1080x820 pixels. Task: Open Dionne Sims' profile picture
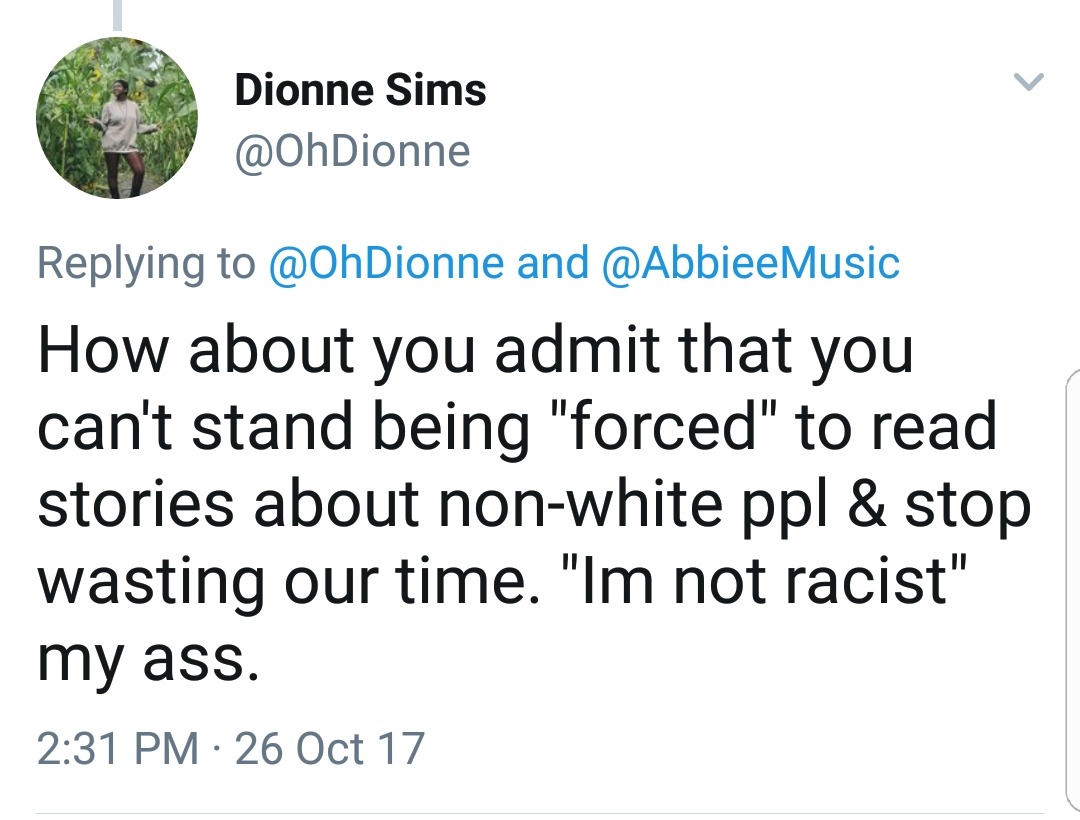(117, 118)
